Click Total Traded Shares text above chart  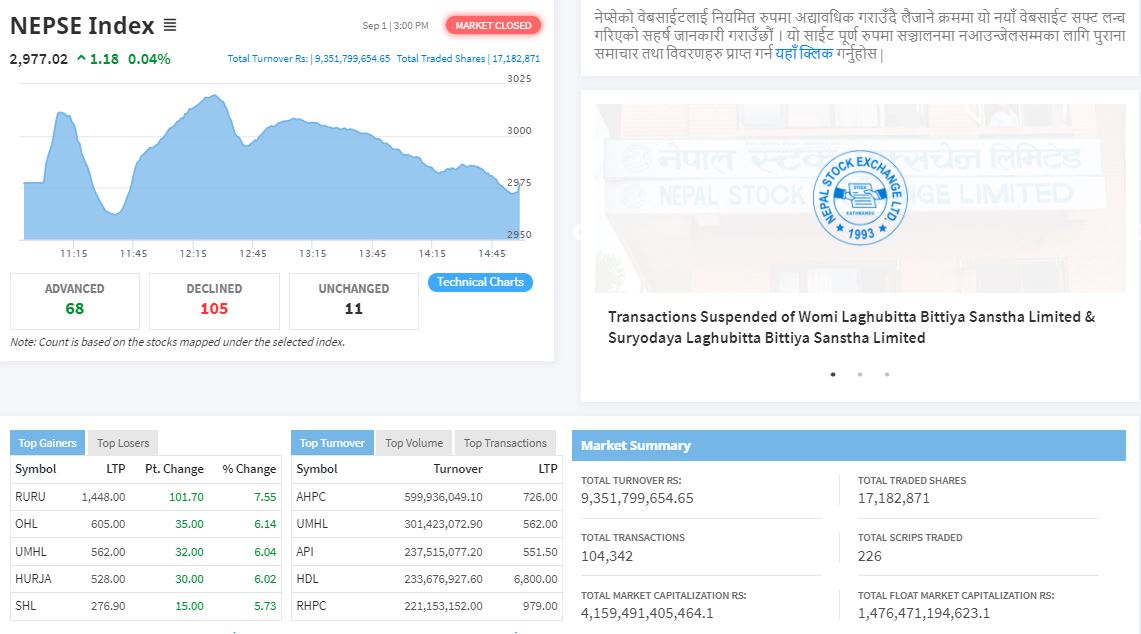coord(468,58)
